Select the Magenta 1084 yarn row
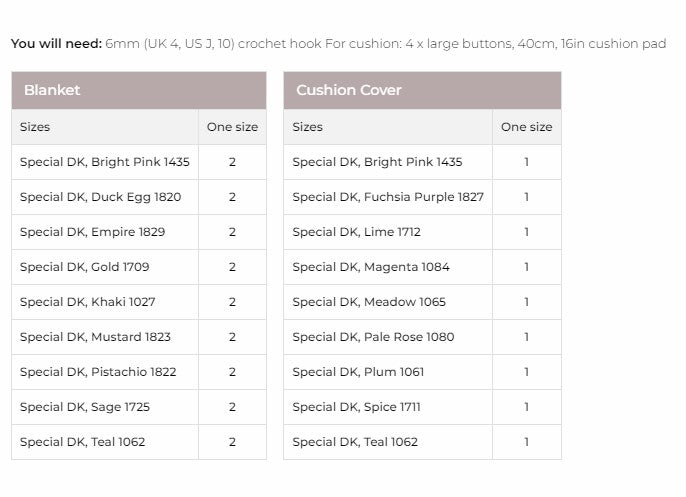Screen dimensions: 686x497 pos(370,267)
